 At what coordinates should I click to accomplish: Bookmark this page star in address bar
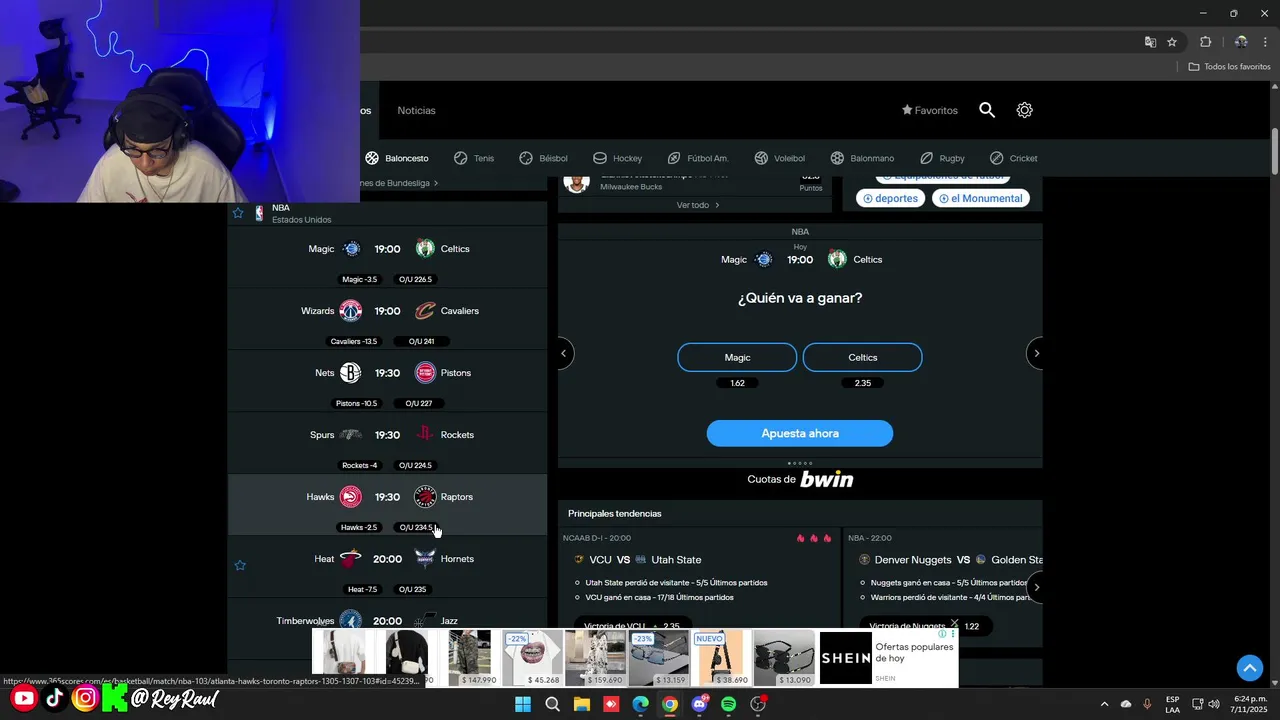(x=1172, y=42)
